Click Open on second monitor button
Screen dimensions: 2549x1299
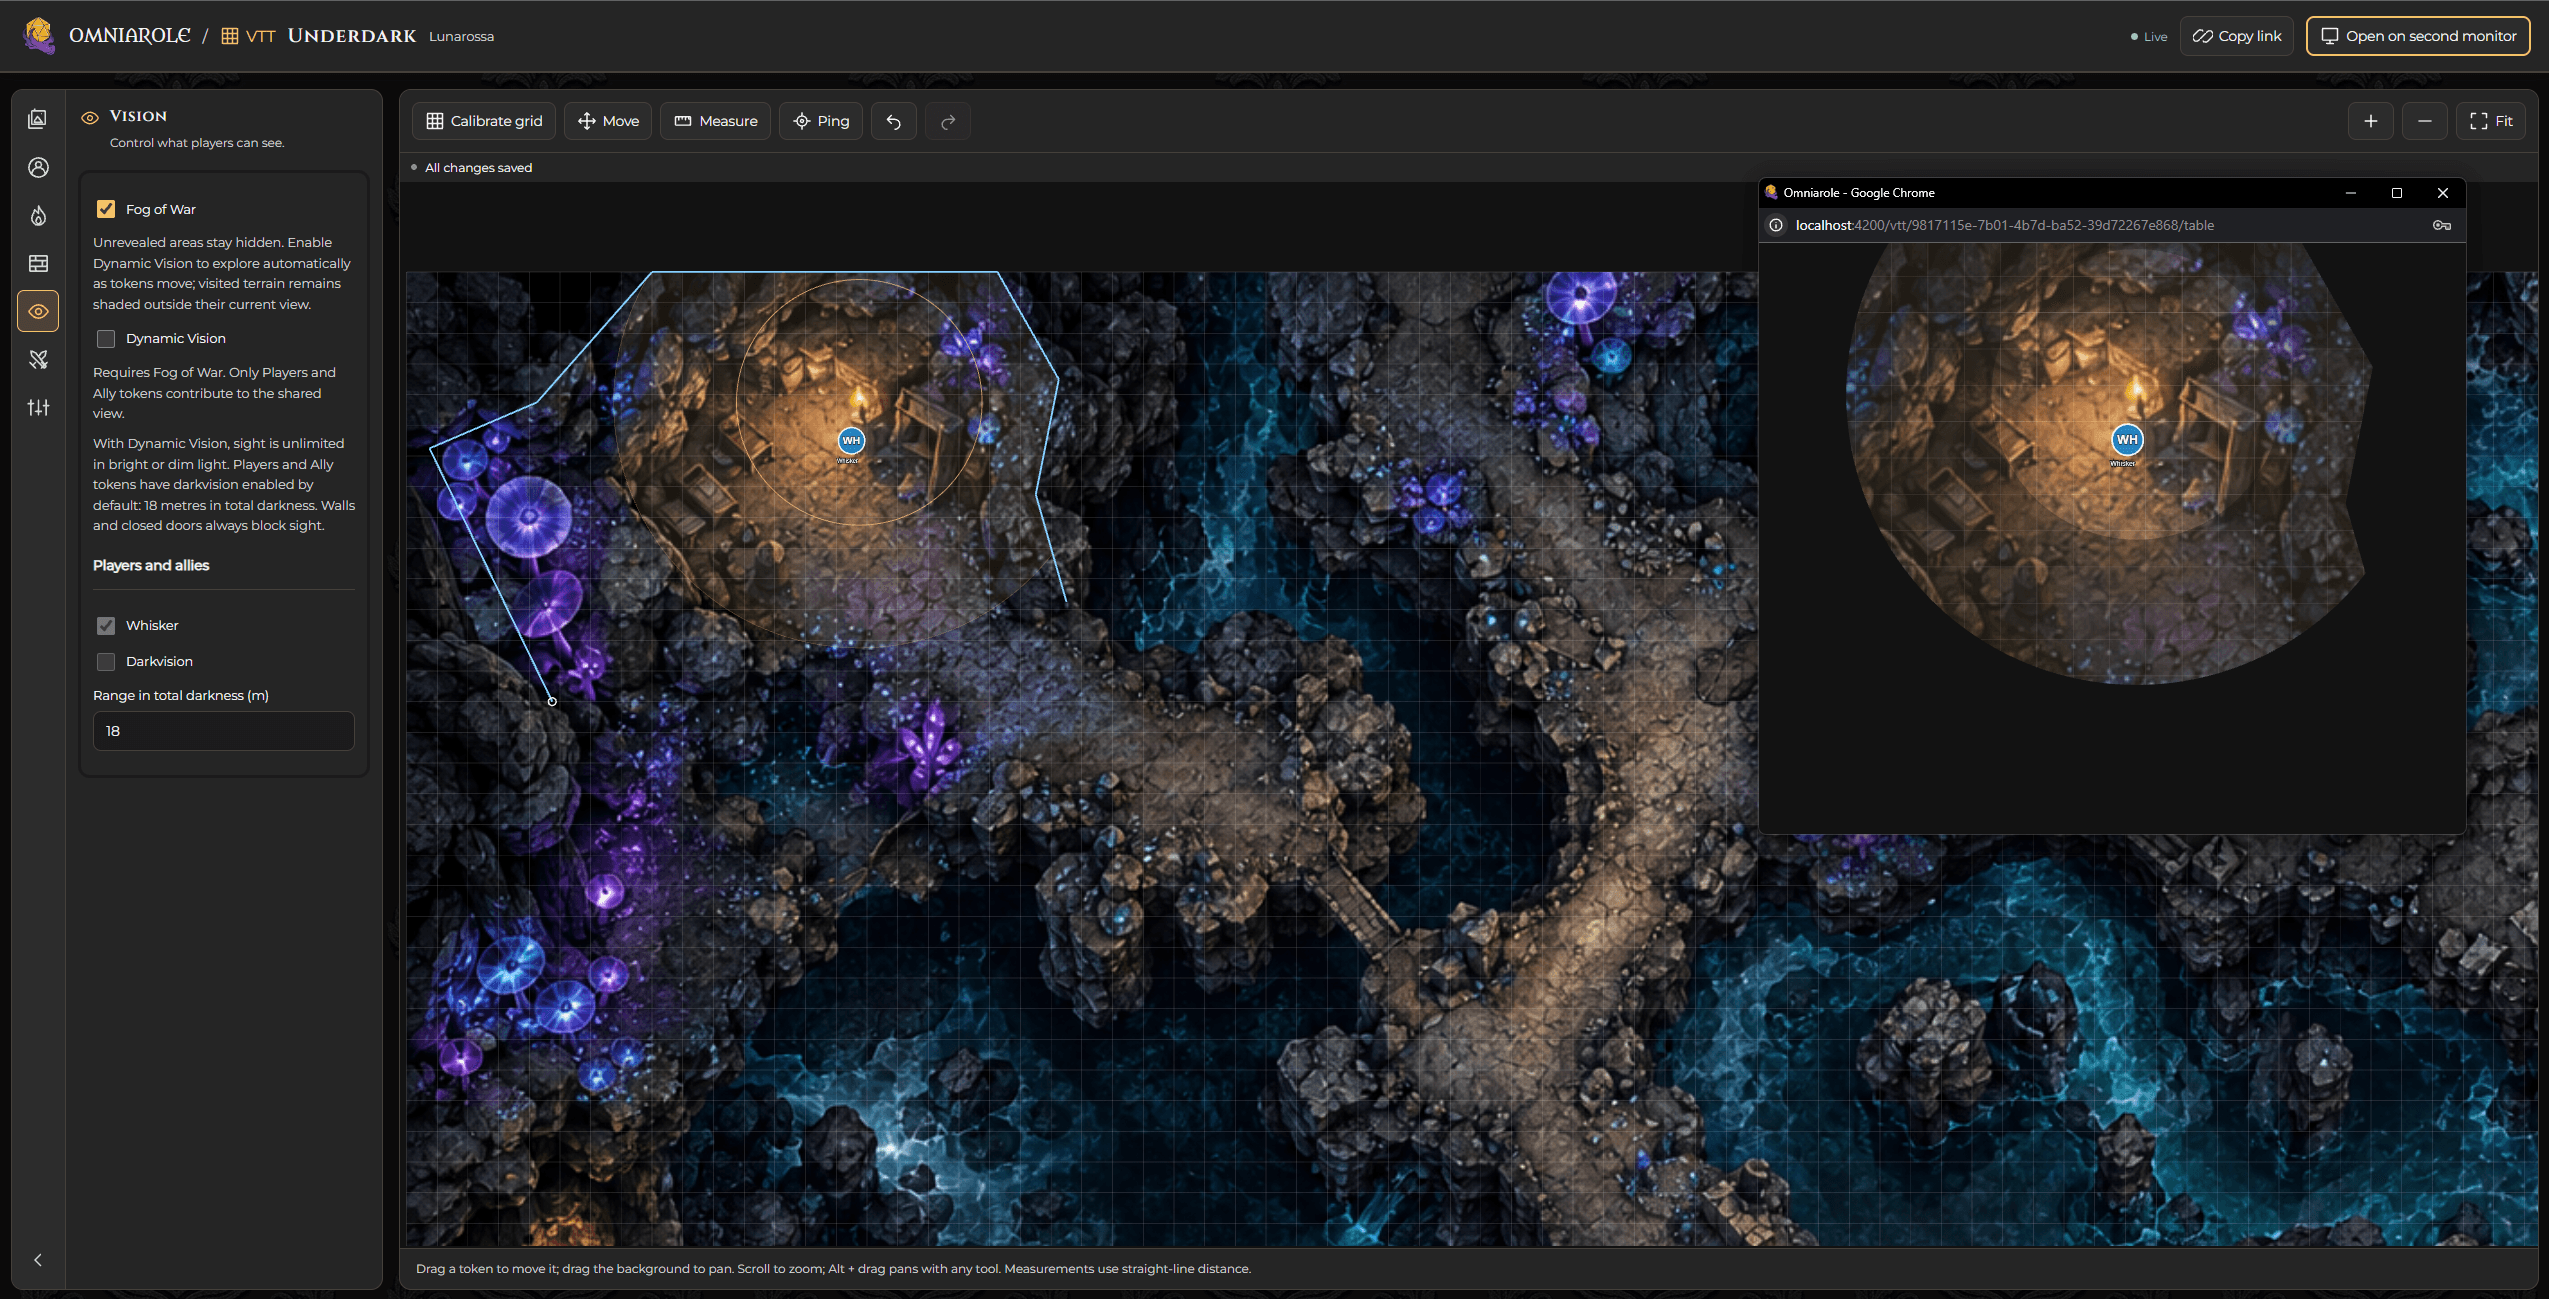[x=2418, y=36]
